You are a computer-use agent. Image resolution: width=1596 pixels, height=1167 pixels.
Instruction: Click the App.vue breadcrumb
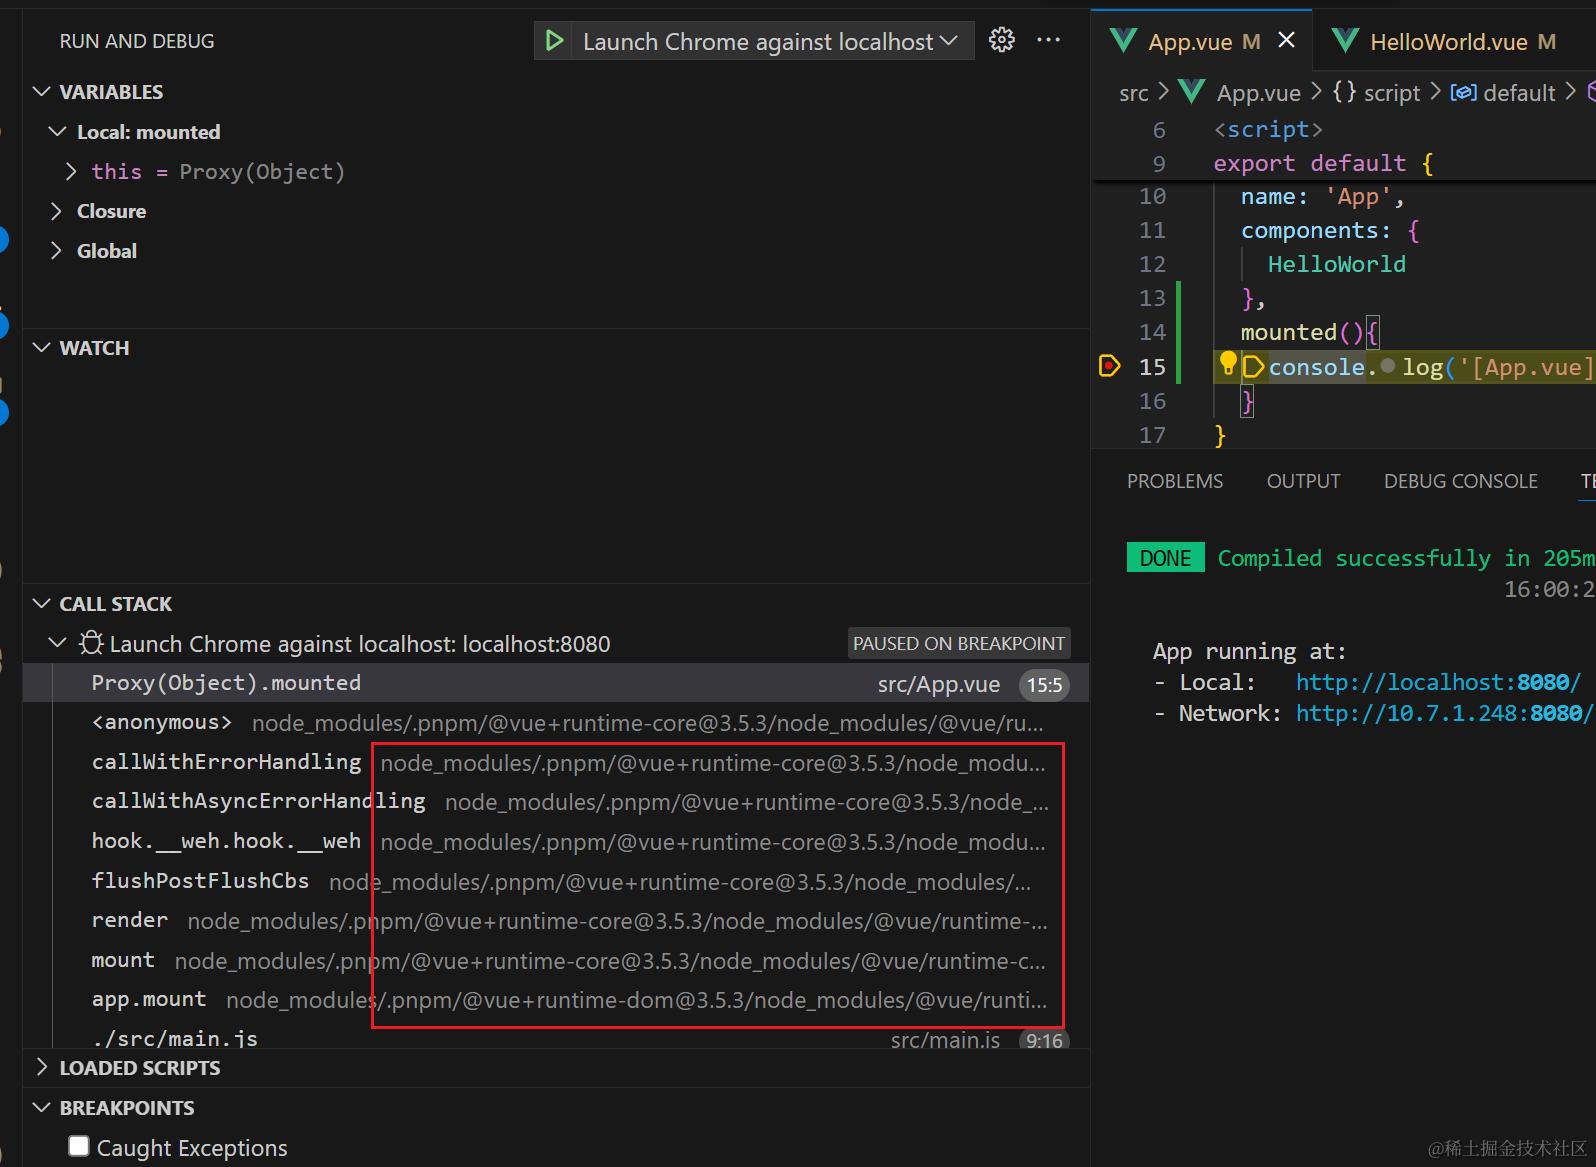(x=1258, y=93)
